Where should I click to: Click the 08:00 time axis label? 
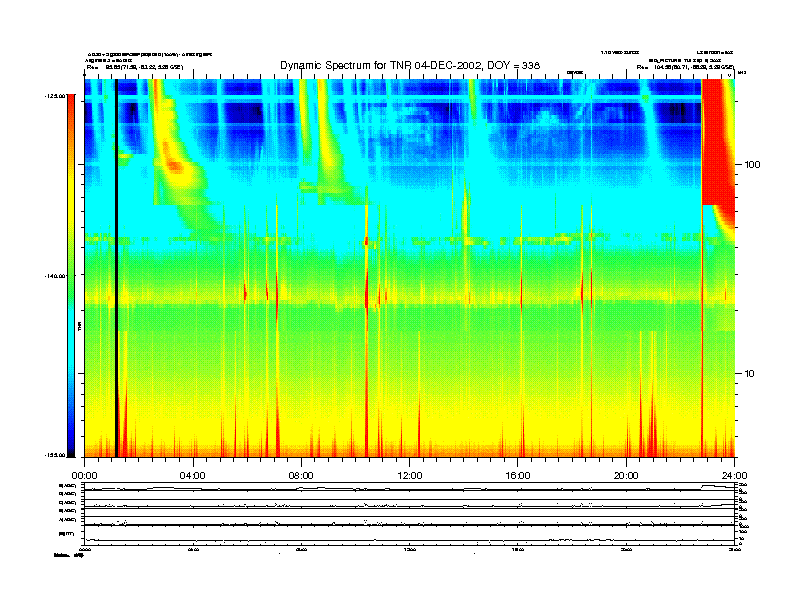click(301, 476)
